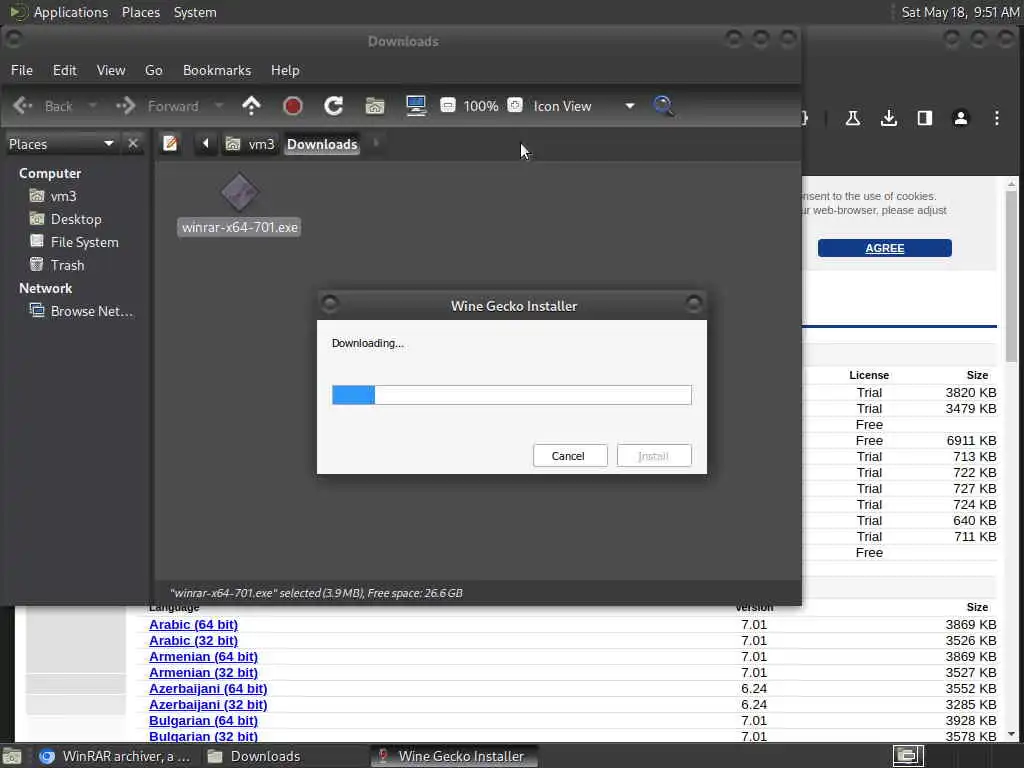
Task: Click the Wine Gecko download progress bar
Action: pyautogui.click(x=511, y=395)
